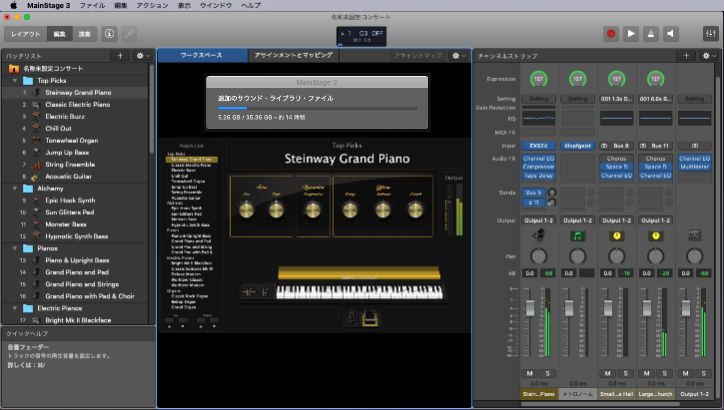
Task: Select the Tonewheel Organ patch
Action: [x=72, y=140]
